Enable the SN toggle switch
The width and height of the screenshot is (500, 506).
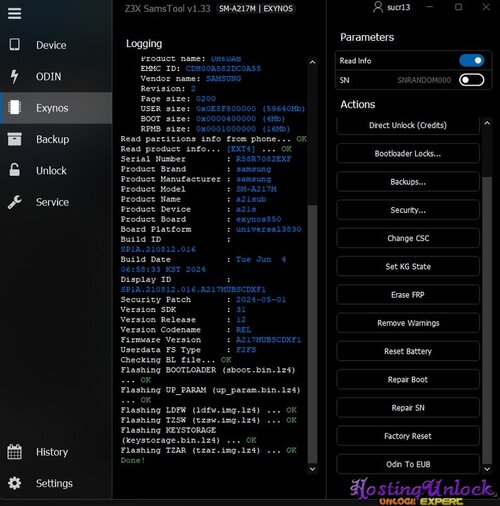point(471,80)
